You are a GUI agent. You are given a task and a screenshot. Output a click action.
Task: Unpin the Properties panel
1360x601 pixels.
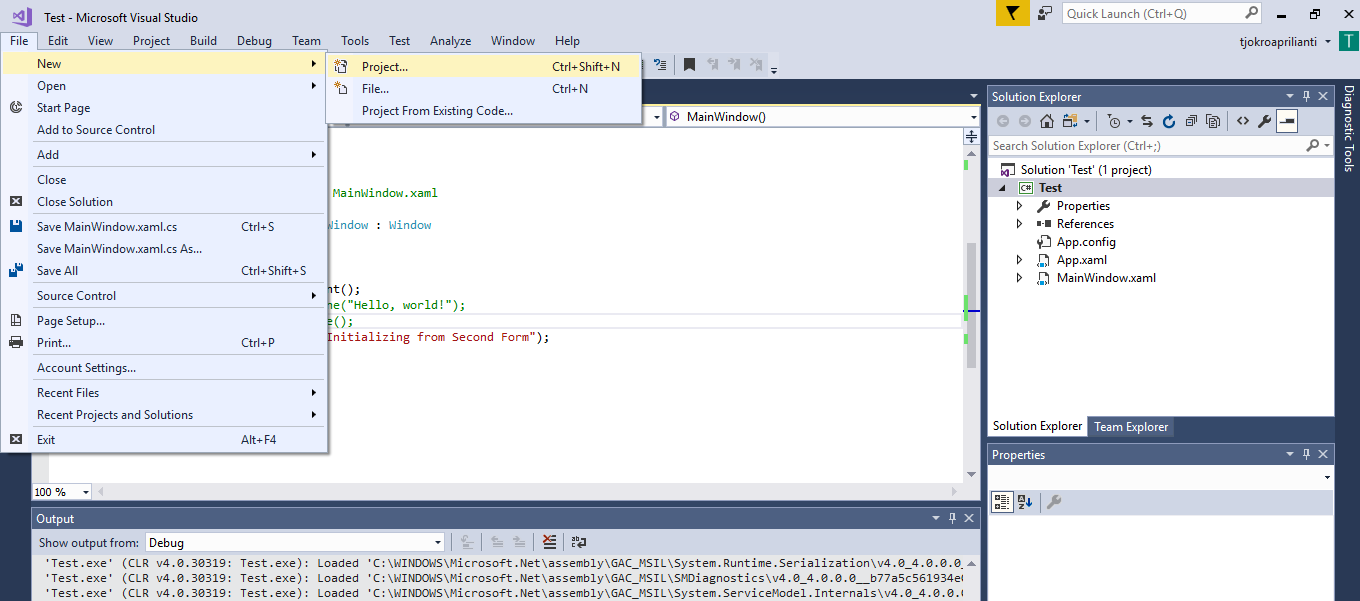1306,454
